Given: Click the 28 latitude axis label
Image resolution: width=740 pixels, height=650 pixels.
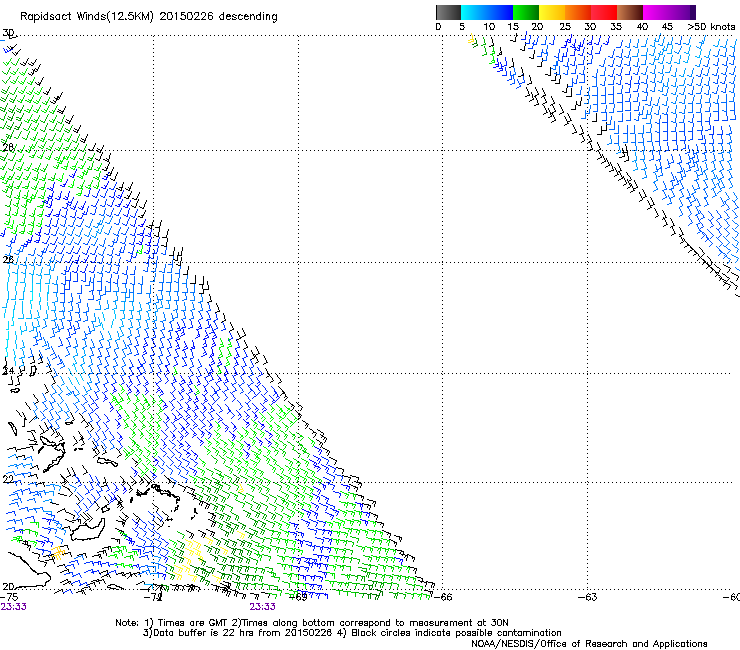Looking at the screenshot, I should click(x=8, y=148).
